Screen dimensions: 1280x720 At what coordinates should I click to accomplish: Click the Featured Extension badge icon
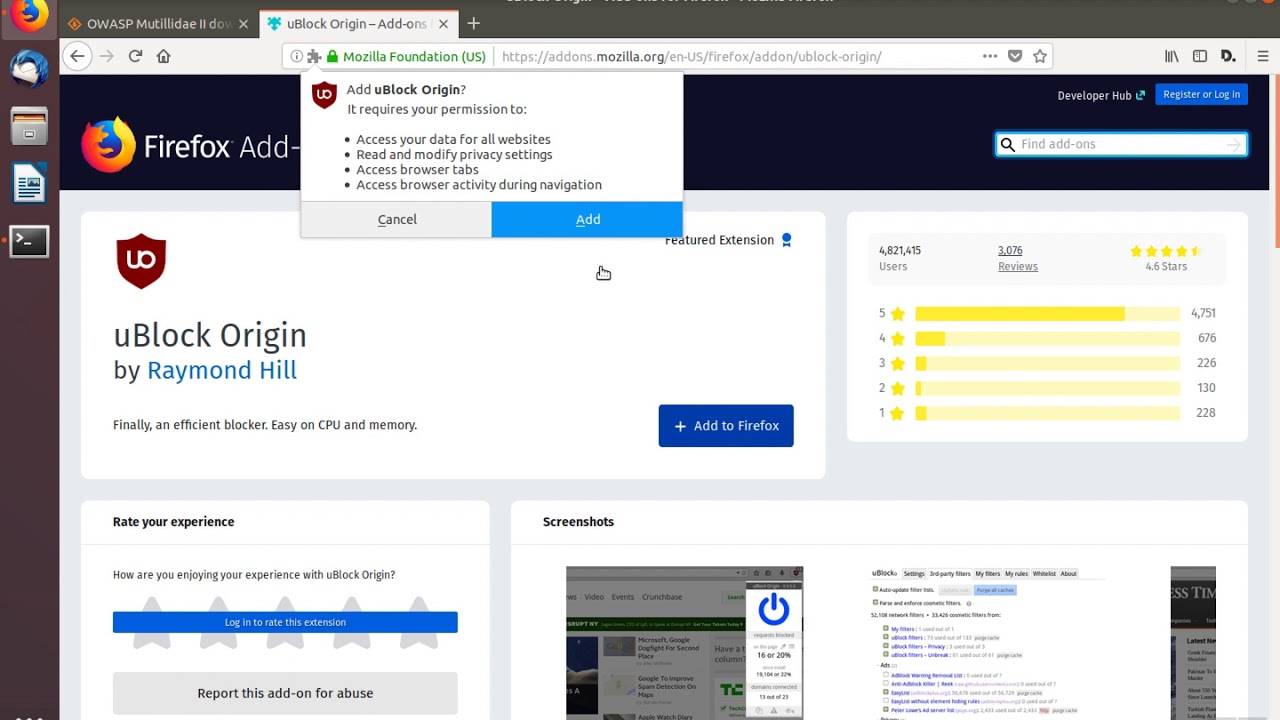786,240
